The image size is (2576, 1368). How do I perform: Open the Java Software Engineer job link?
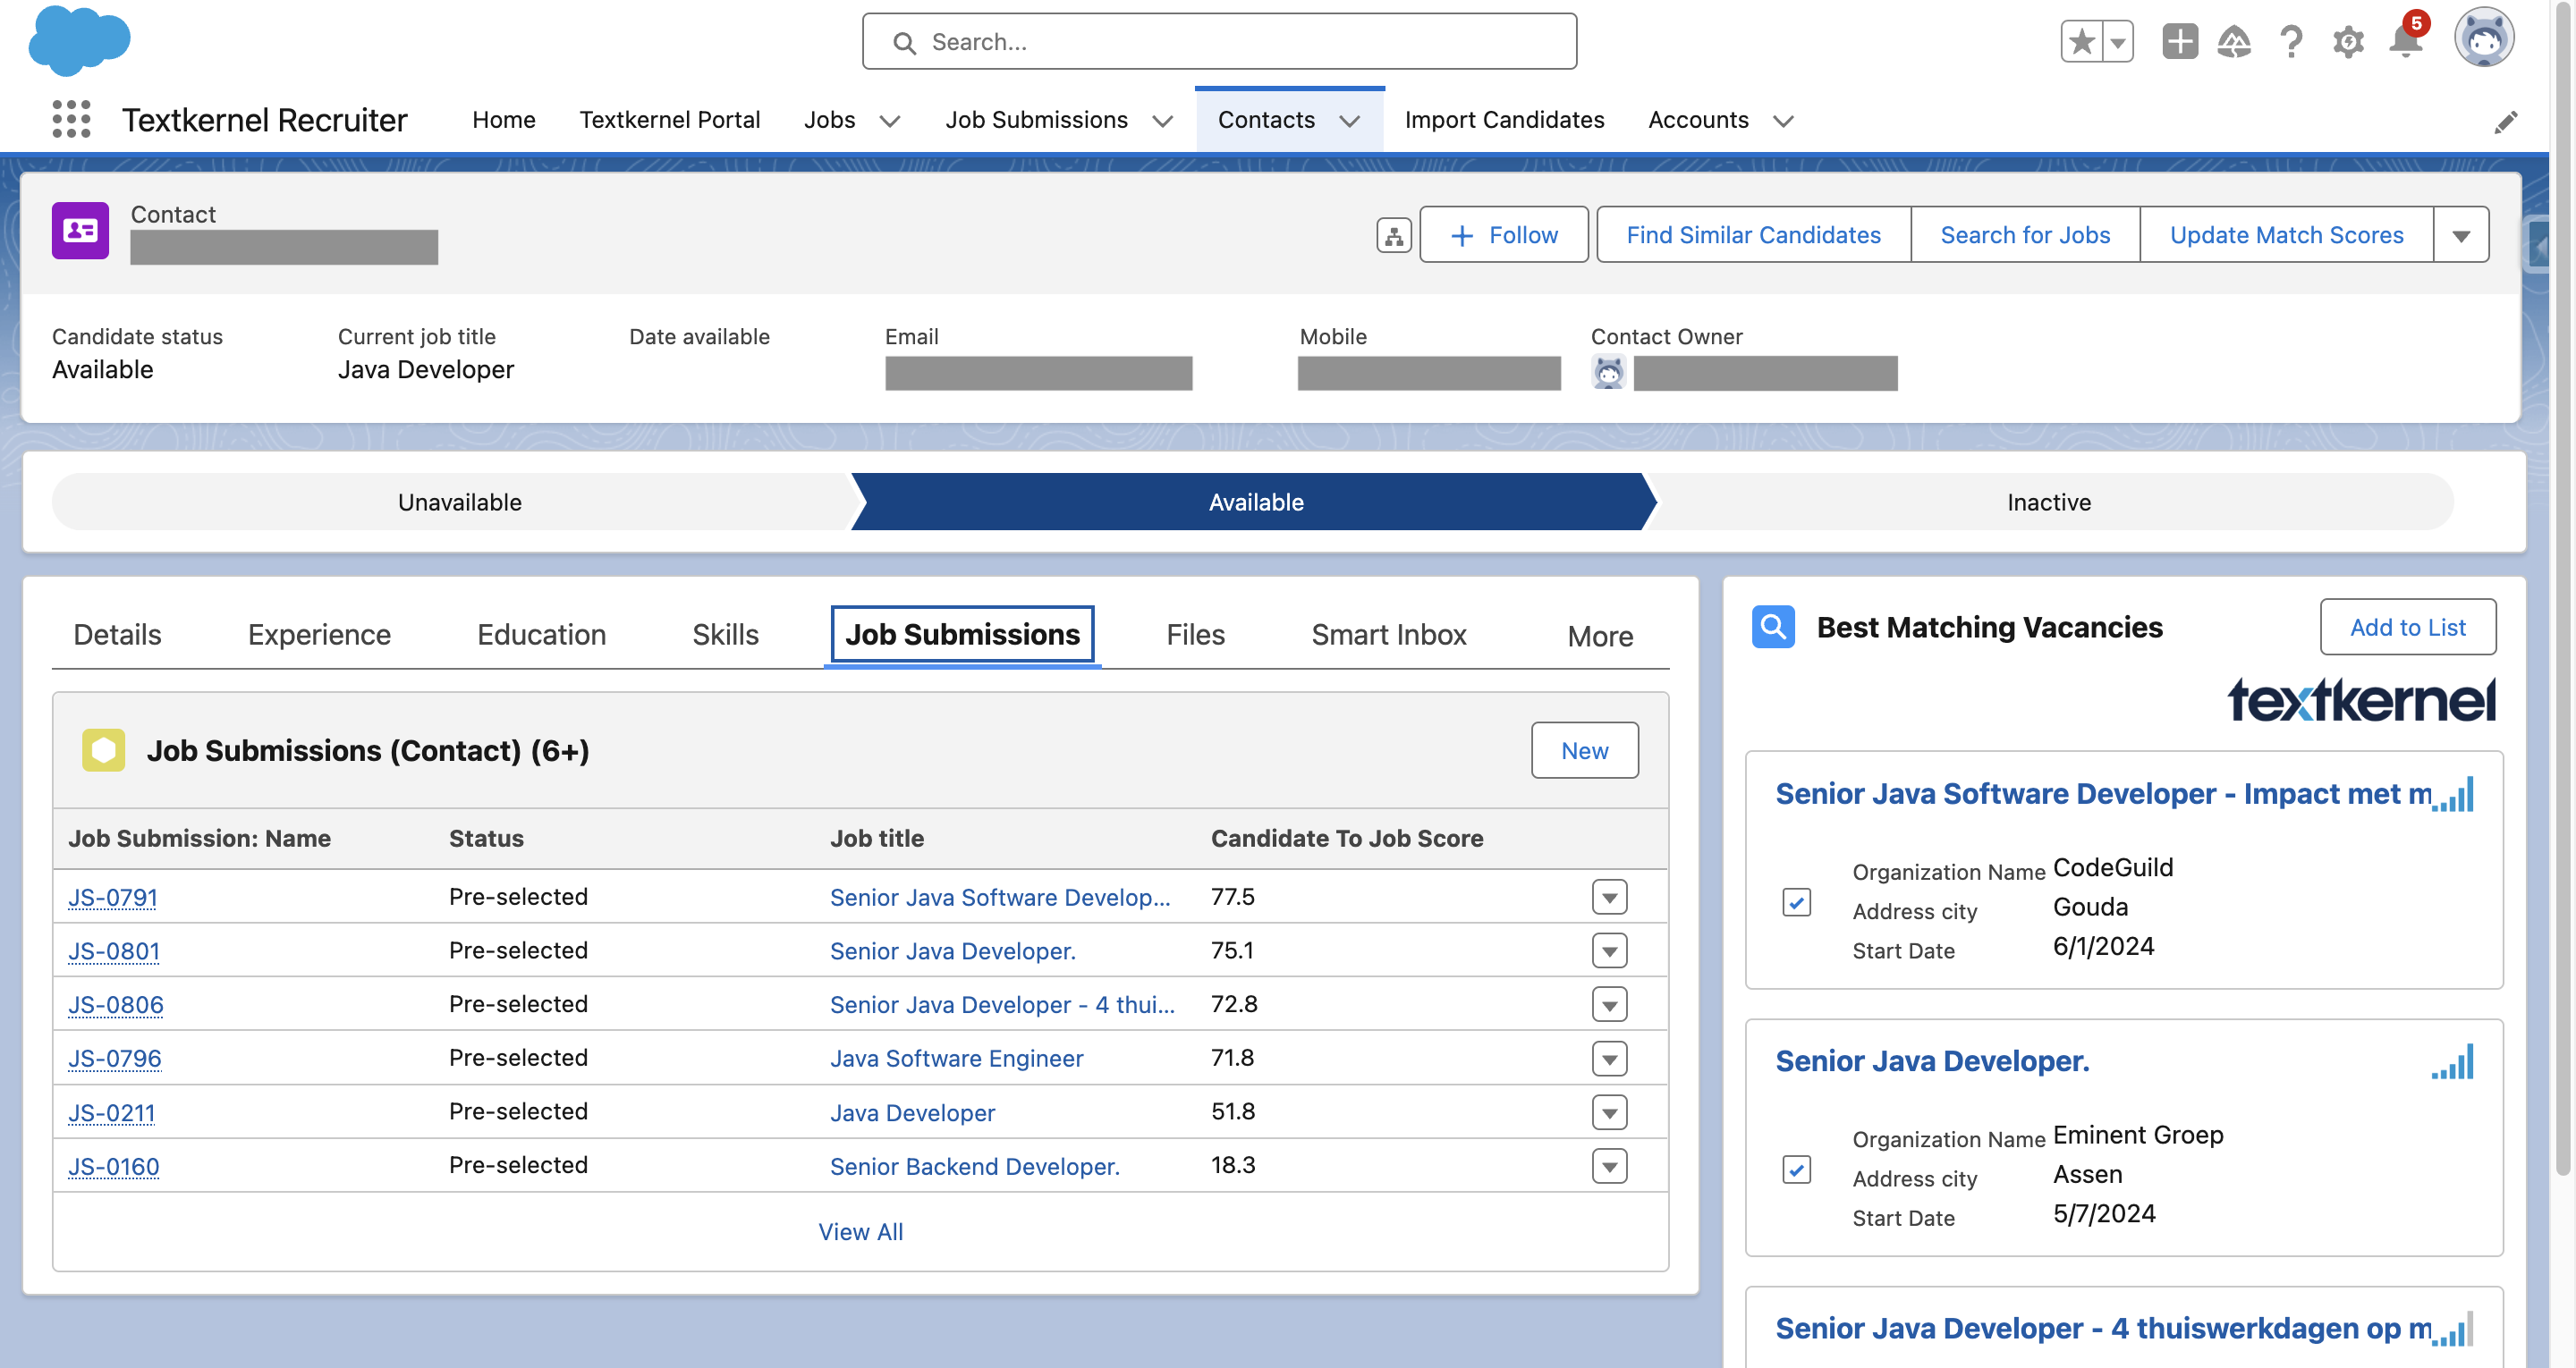(x=956, y=1058)
